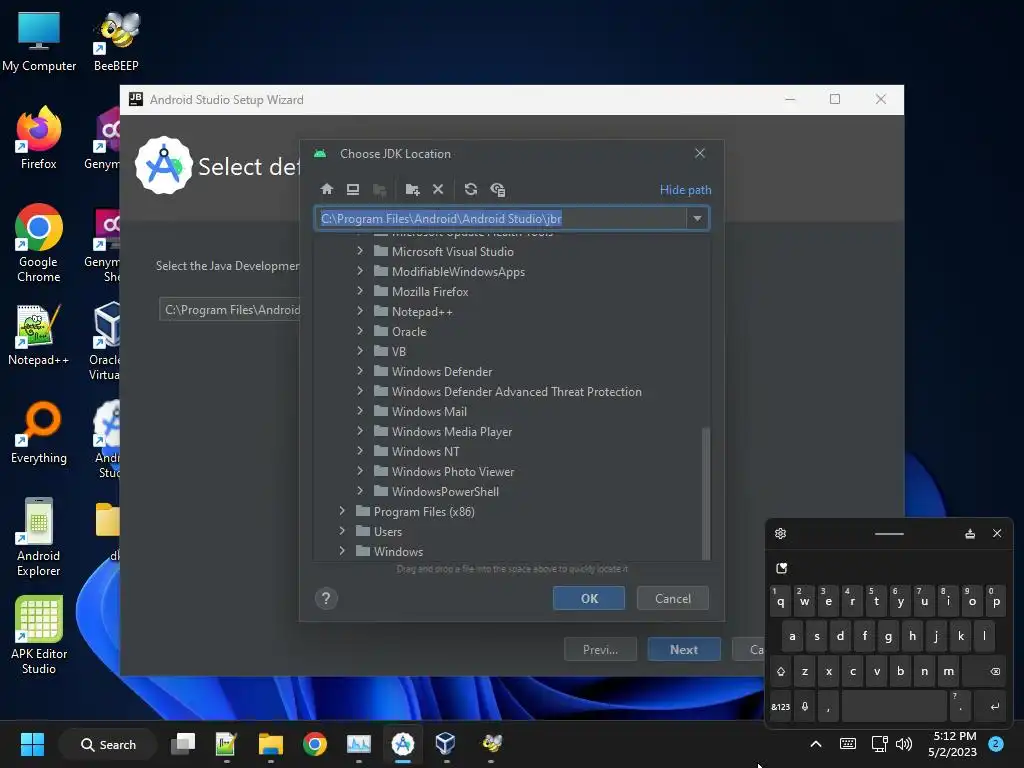The width and height of the screenshot is (1024, 768).
Task: Select the WindowsPowerShell folder
Action: [x=445, y=492]
